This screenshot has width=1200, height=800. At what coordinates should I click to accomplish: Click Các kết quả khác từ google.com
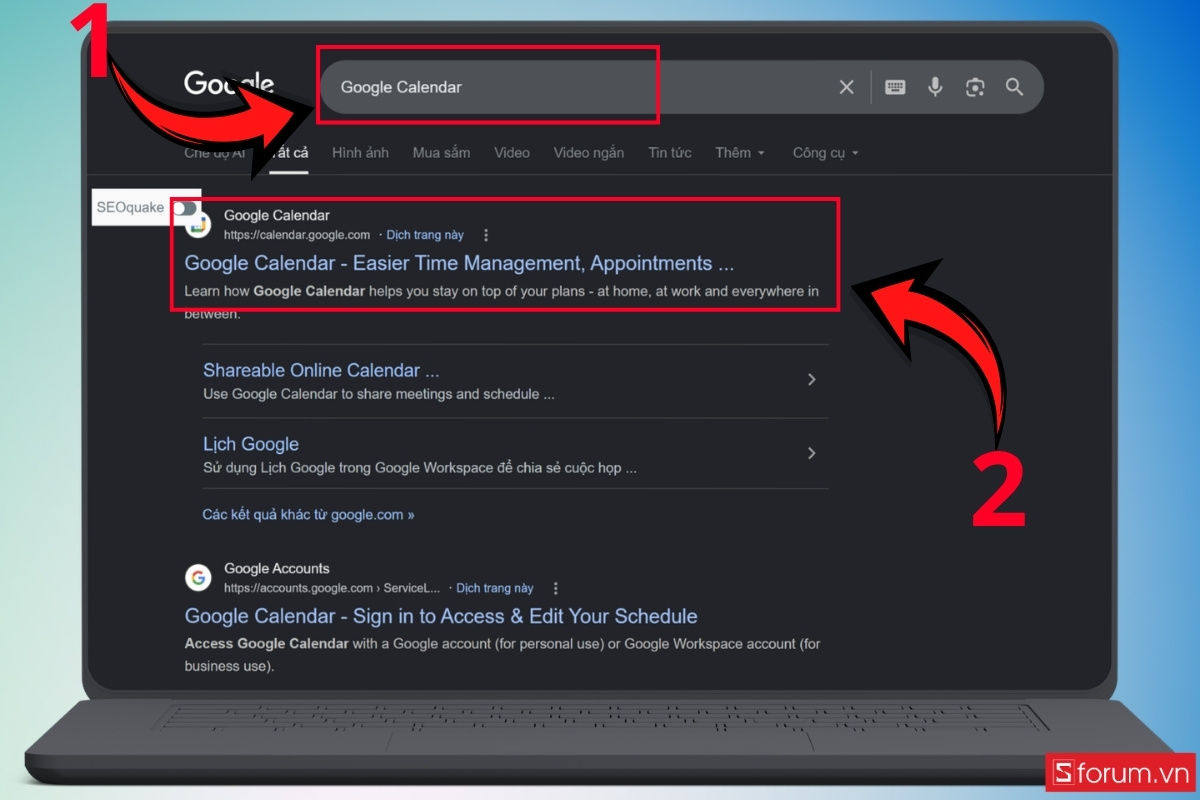(308, 515)
